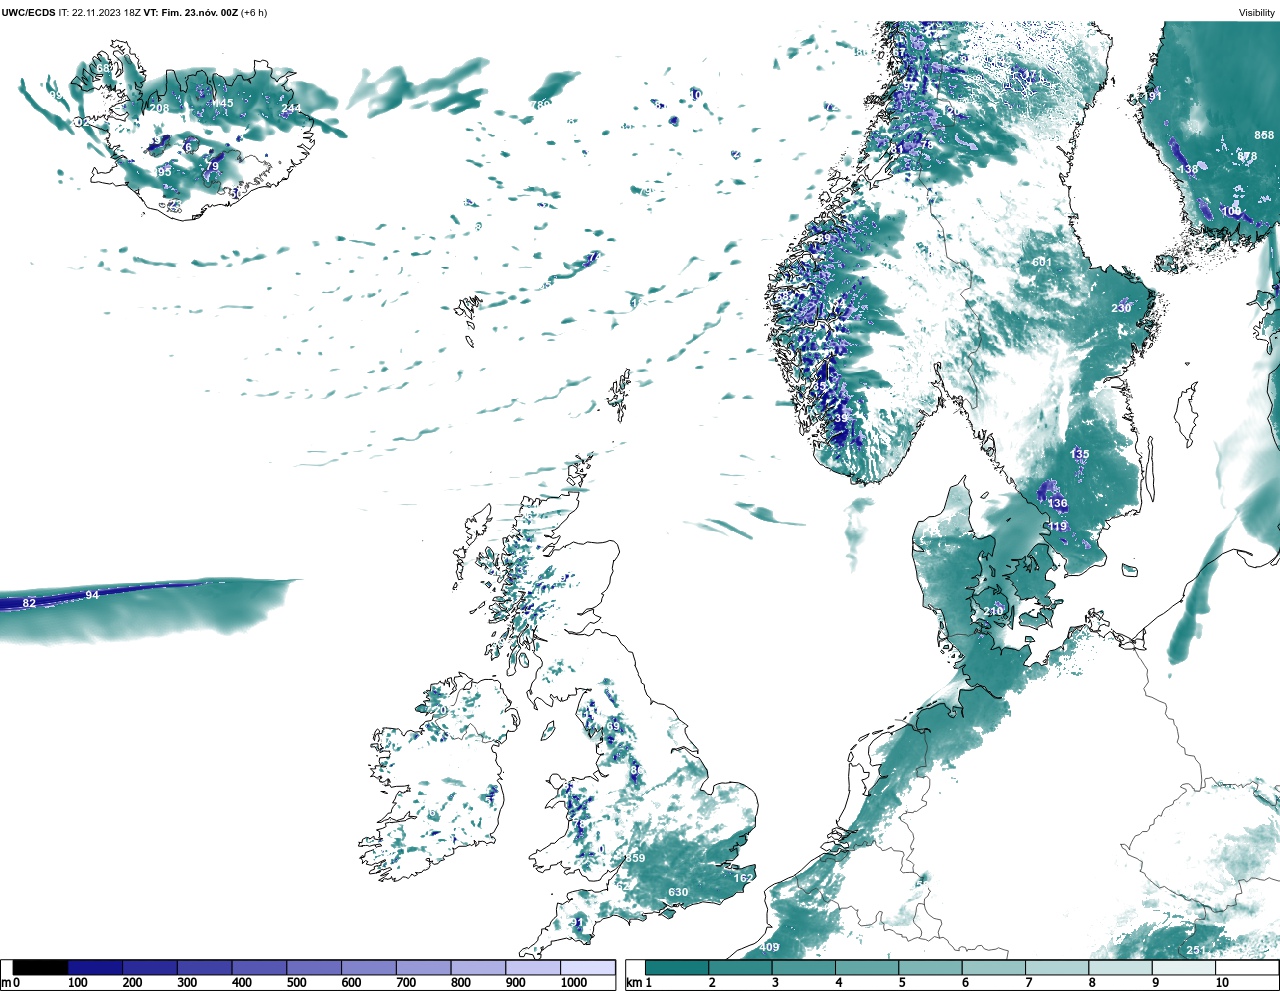Click the '244' value over eastern Iceland
This screenshot has height=991, width=1280.
290,108
